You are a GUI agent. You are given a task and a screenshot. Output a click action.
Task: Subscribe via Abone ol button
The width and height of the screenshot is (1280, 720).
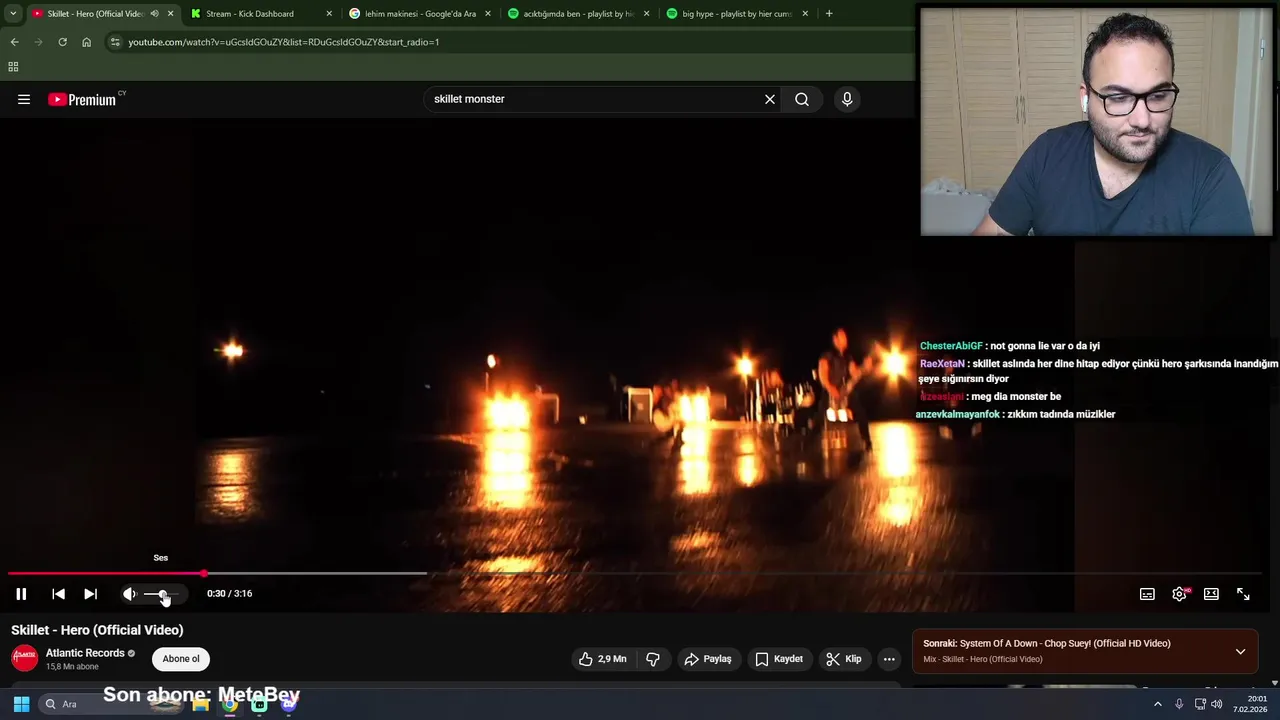[x=181, y=659]
